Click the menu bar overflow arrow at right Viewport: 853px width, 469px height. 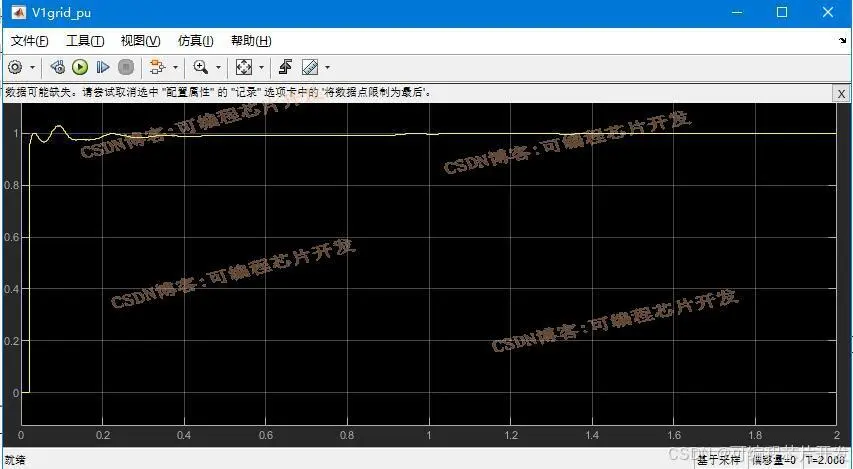click(x=843, y=41)
